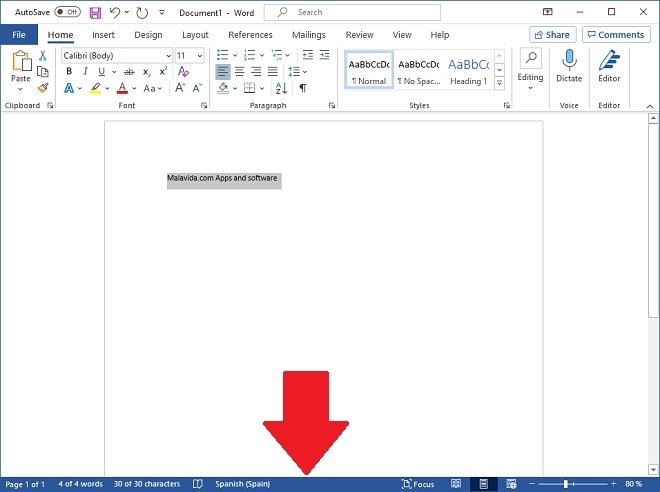The width and height of the screenshot is (660, 492).
Task: Activate the Format Painter brush
Action: click(x=43, y=88)
